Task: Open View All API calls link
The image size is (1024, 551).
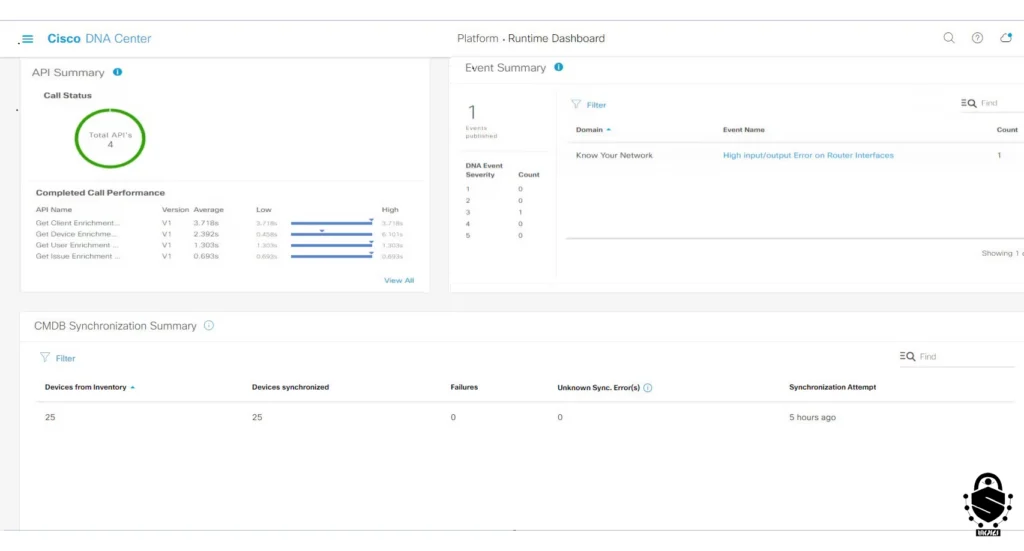Action: click(398, 280)
